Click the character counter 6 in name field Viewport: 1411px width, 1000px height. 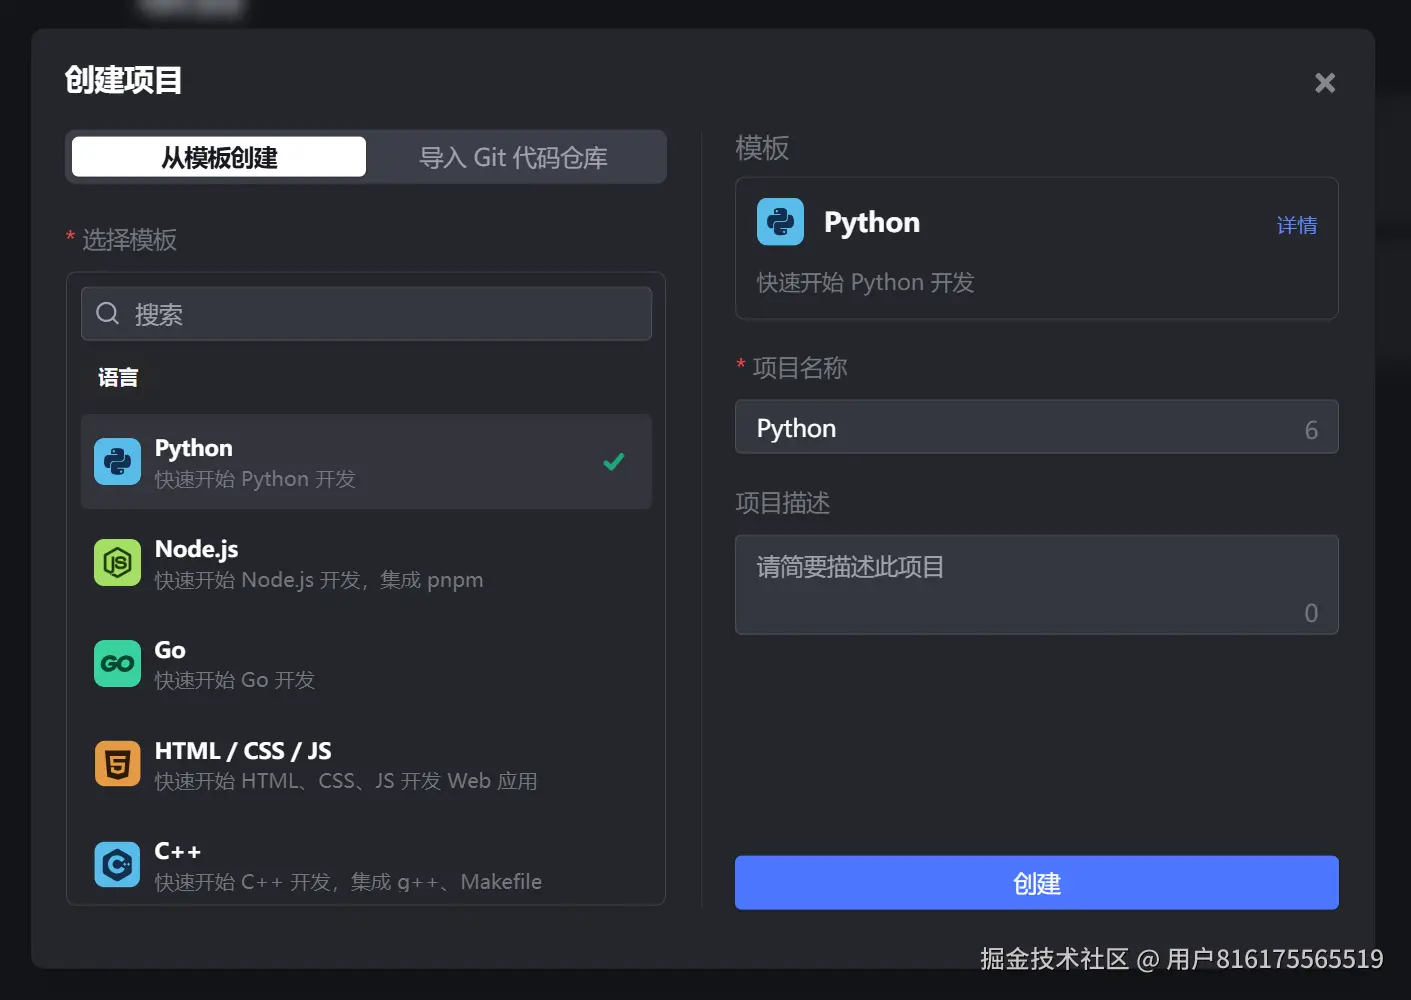[x=1311, y=430]
